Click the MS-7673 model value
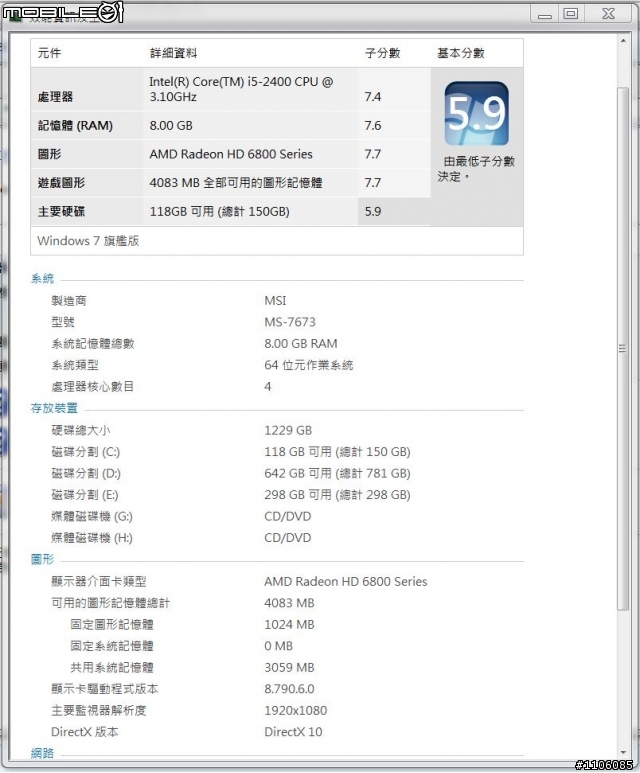The height and width of the screenshot is (773, 640). click(x=290, y=322)
